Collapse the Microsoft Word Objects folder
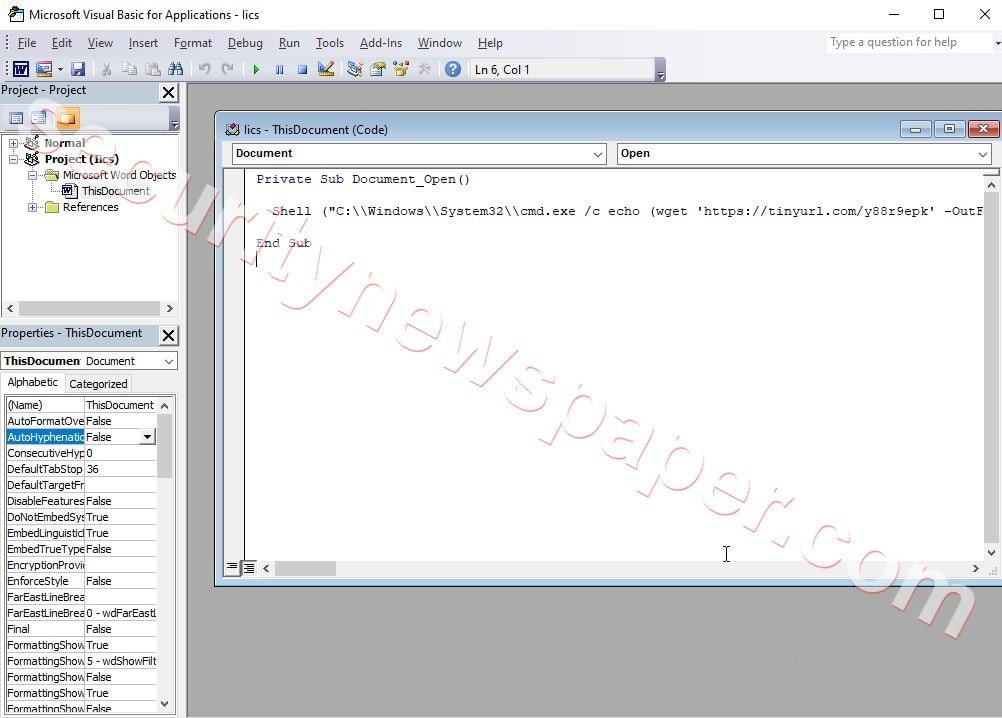 [x=32, y=175]
